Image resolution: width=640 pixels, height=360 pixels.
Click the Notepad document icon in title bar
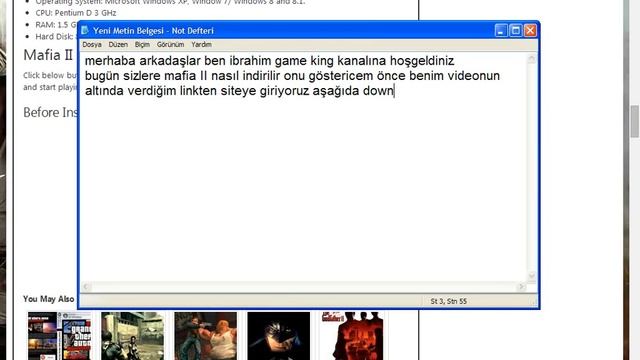(85, 31)
